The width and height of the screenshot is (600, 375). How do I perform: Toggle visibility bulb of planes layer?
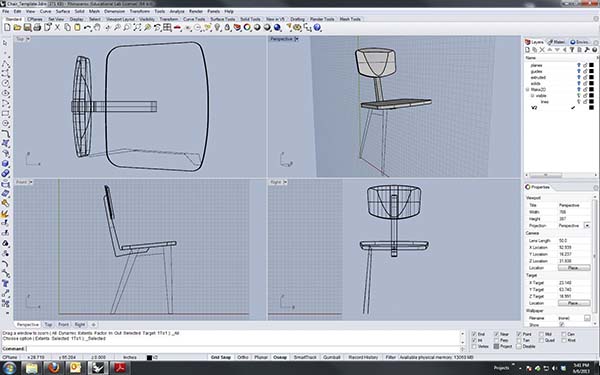pos(579,65)
